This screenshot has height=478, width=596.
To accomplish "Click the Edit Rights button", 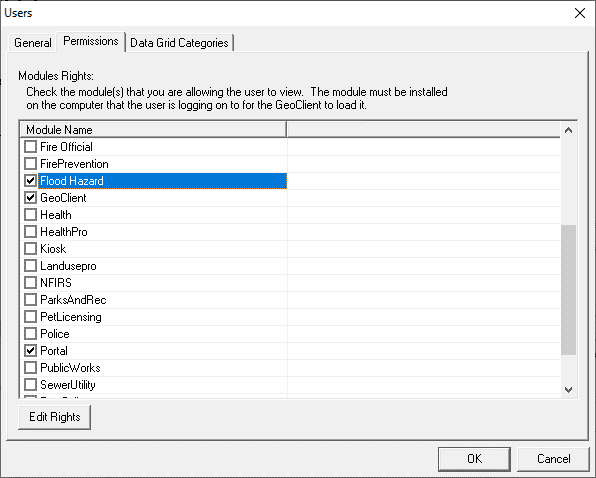I will [x=54, y=417].
